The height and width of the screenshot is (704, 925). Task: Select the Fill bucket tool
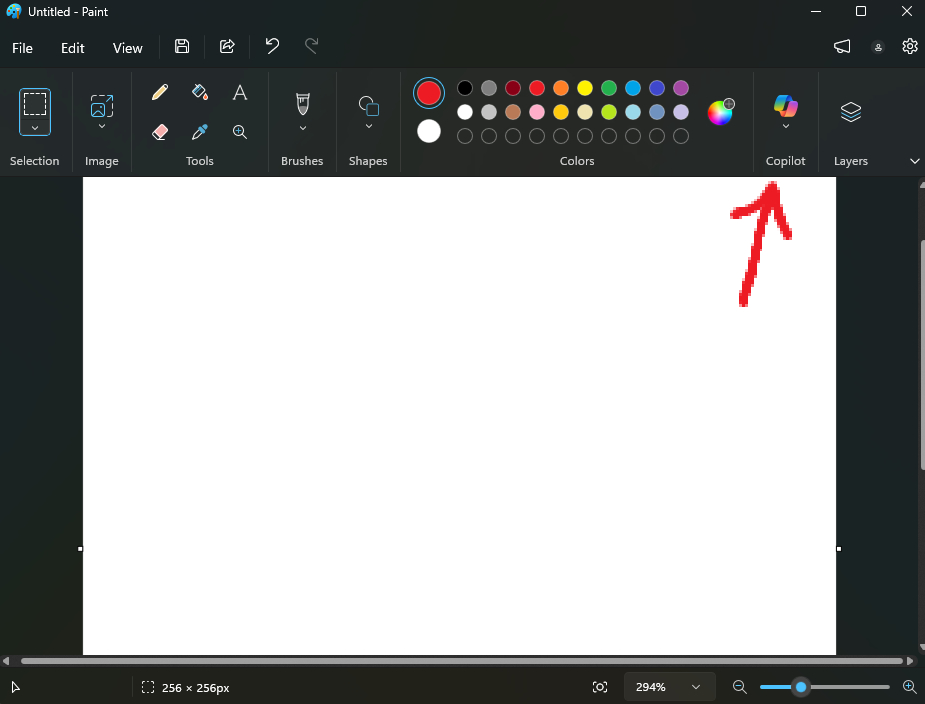199,93
